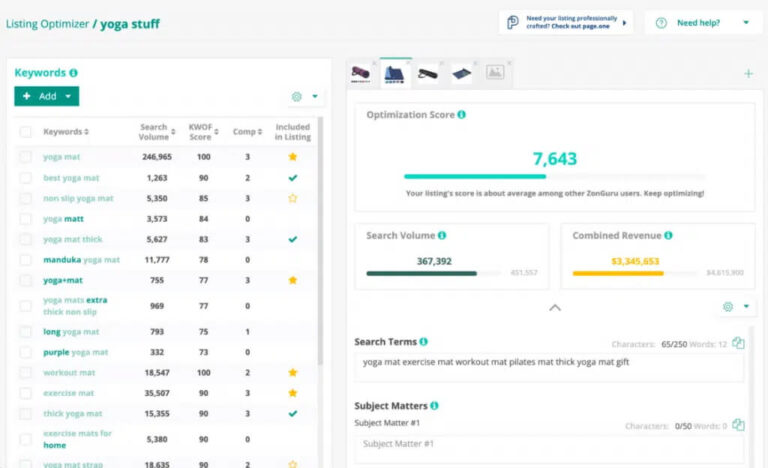Open the non slip yoga mat keyword
768x468 pixels.
78,198
